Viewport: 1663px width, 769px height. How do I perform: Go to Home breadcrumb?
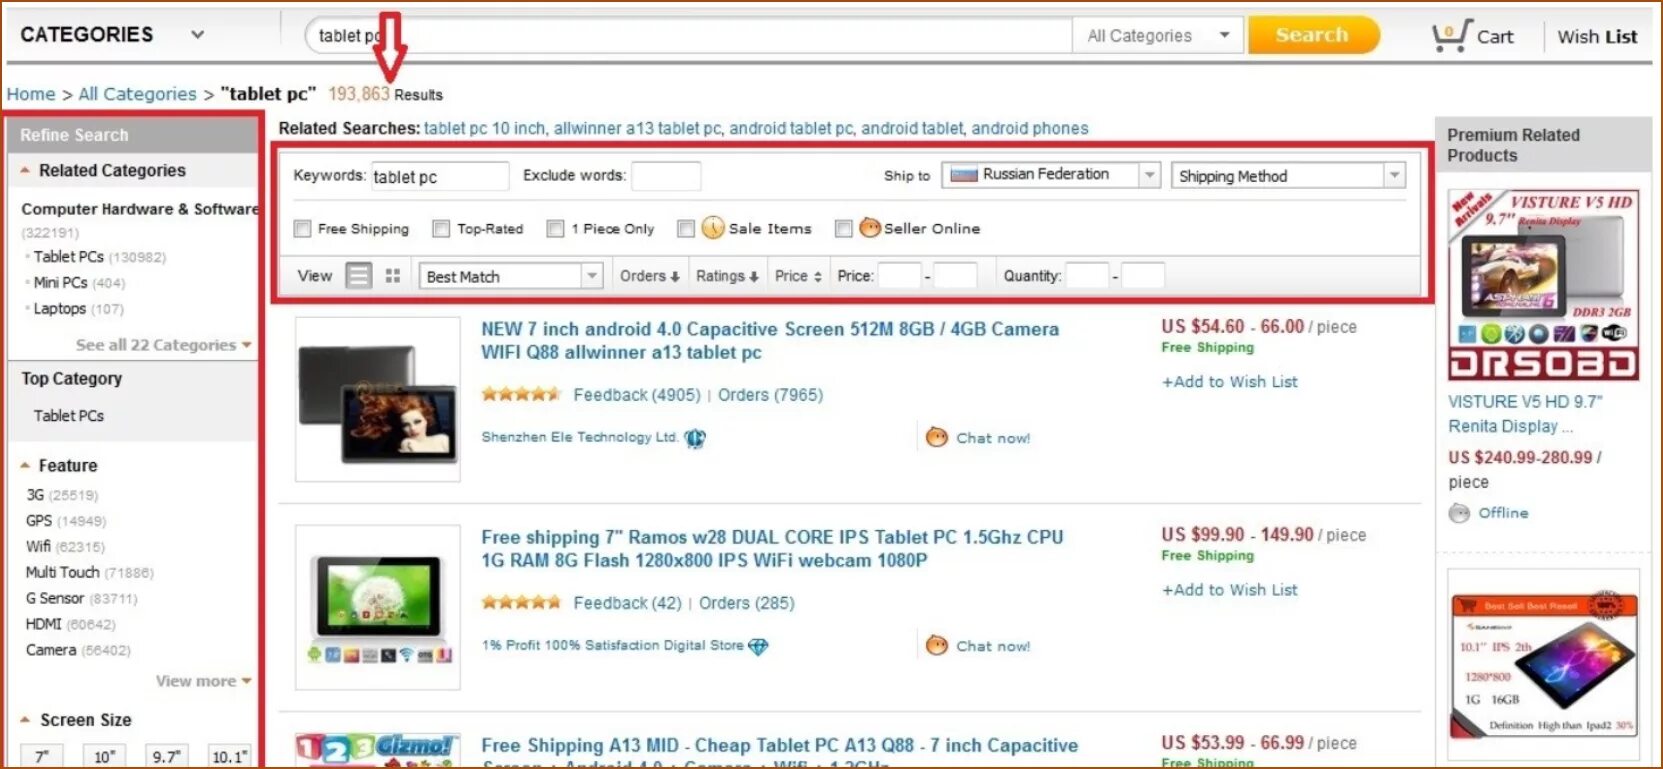point(31,94)
